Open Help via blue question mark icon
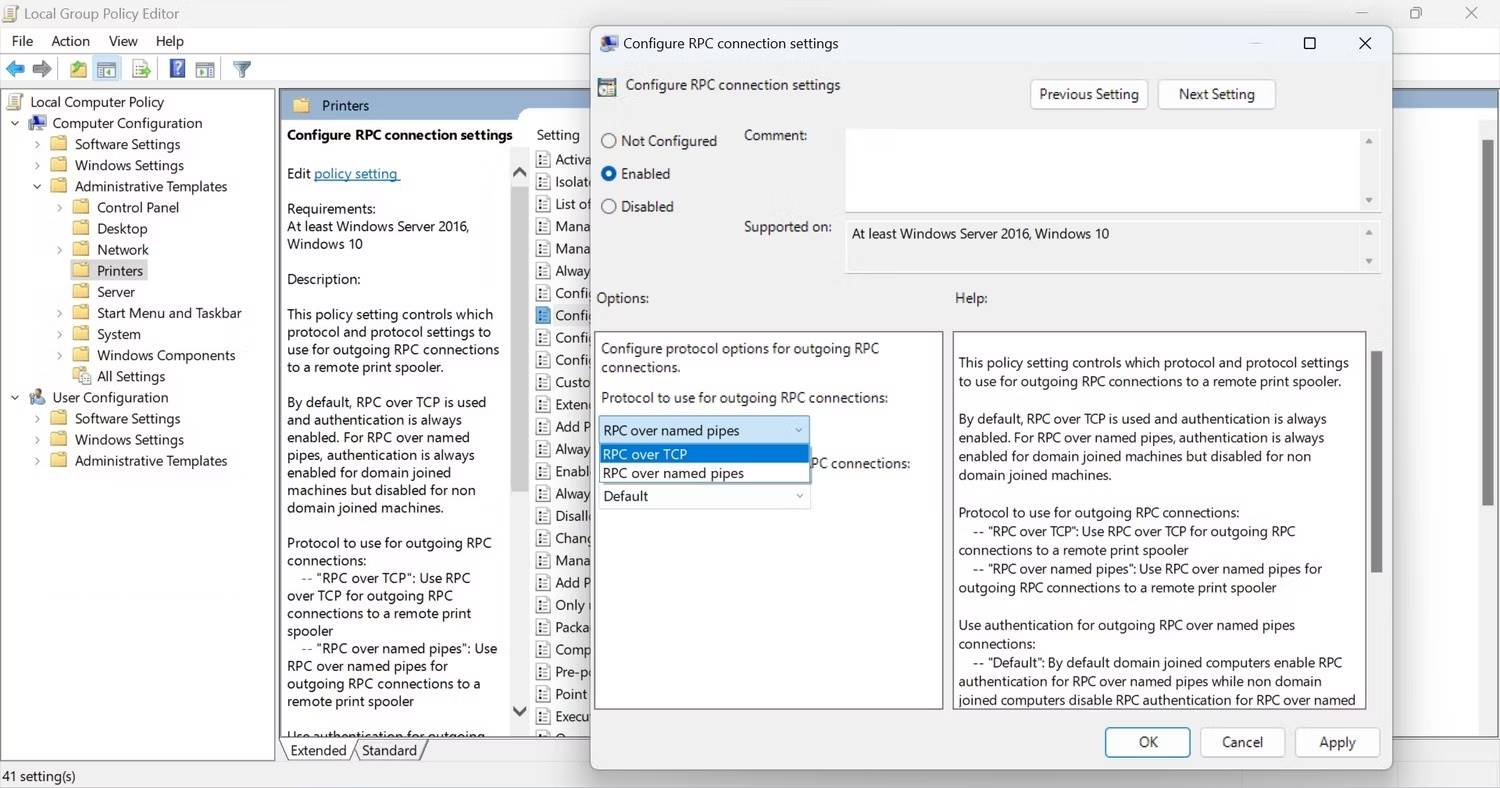 [177, 69]
